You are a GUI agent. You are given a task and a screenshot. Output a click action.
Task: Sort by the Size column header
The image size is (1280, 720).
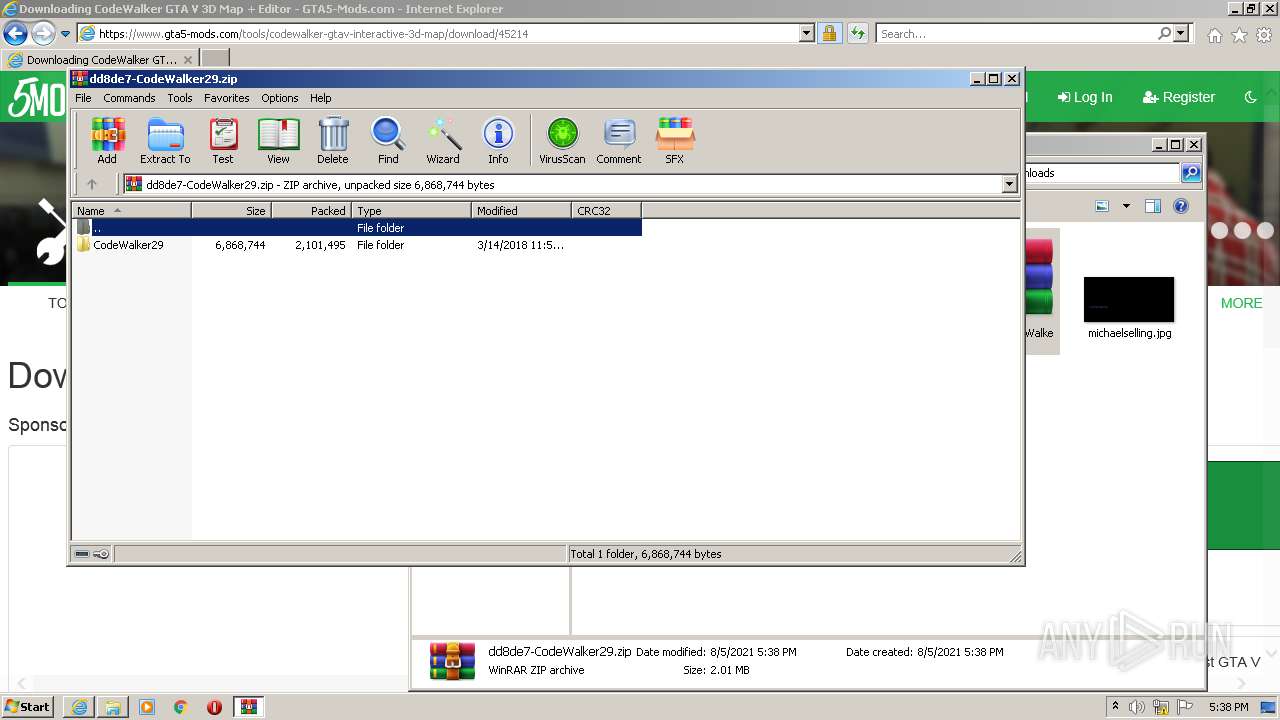(231, 210)
